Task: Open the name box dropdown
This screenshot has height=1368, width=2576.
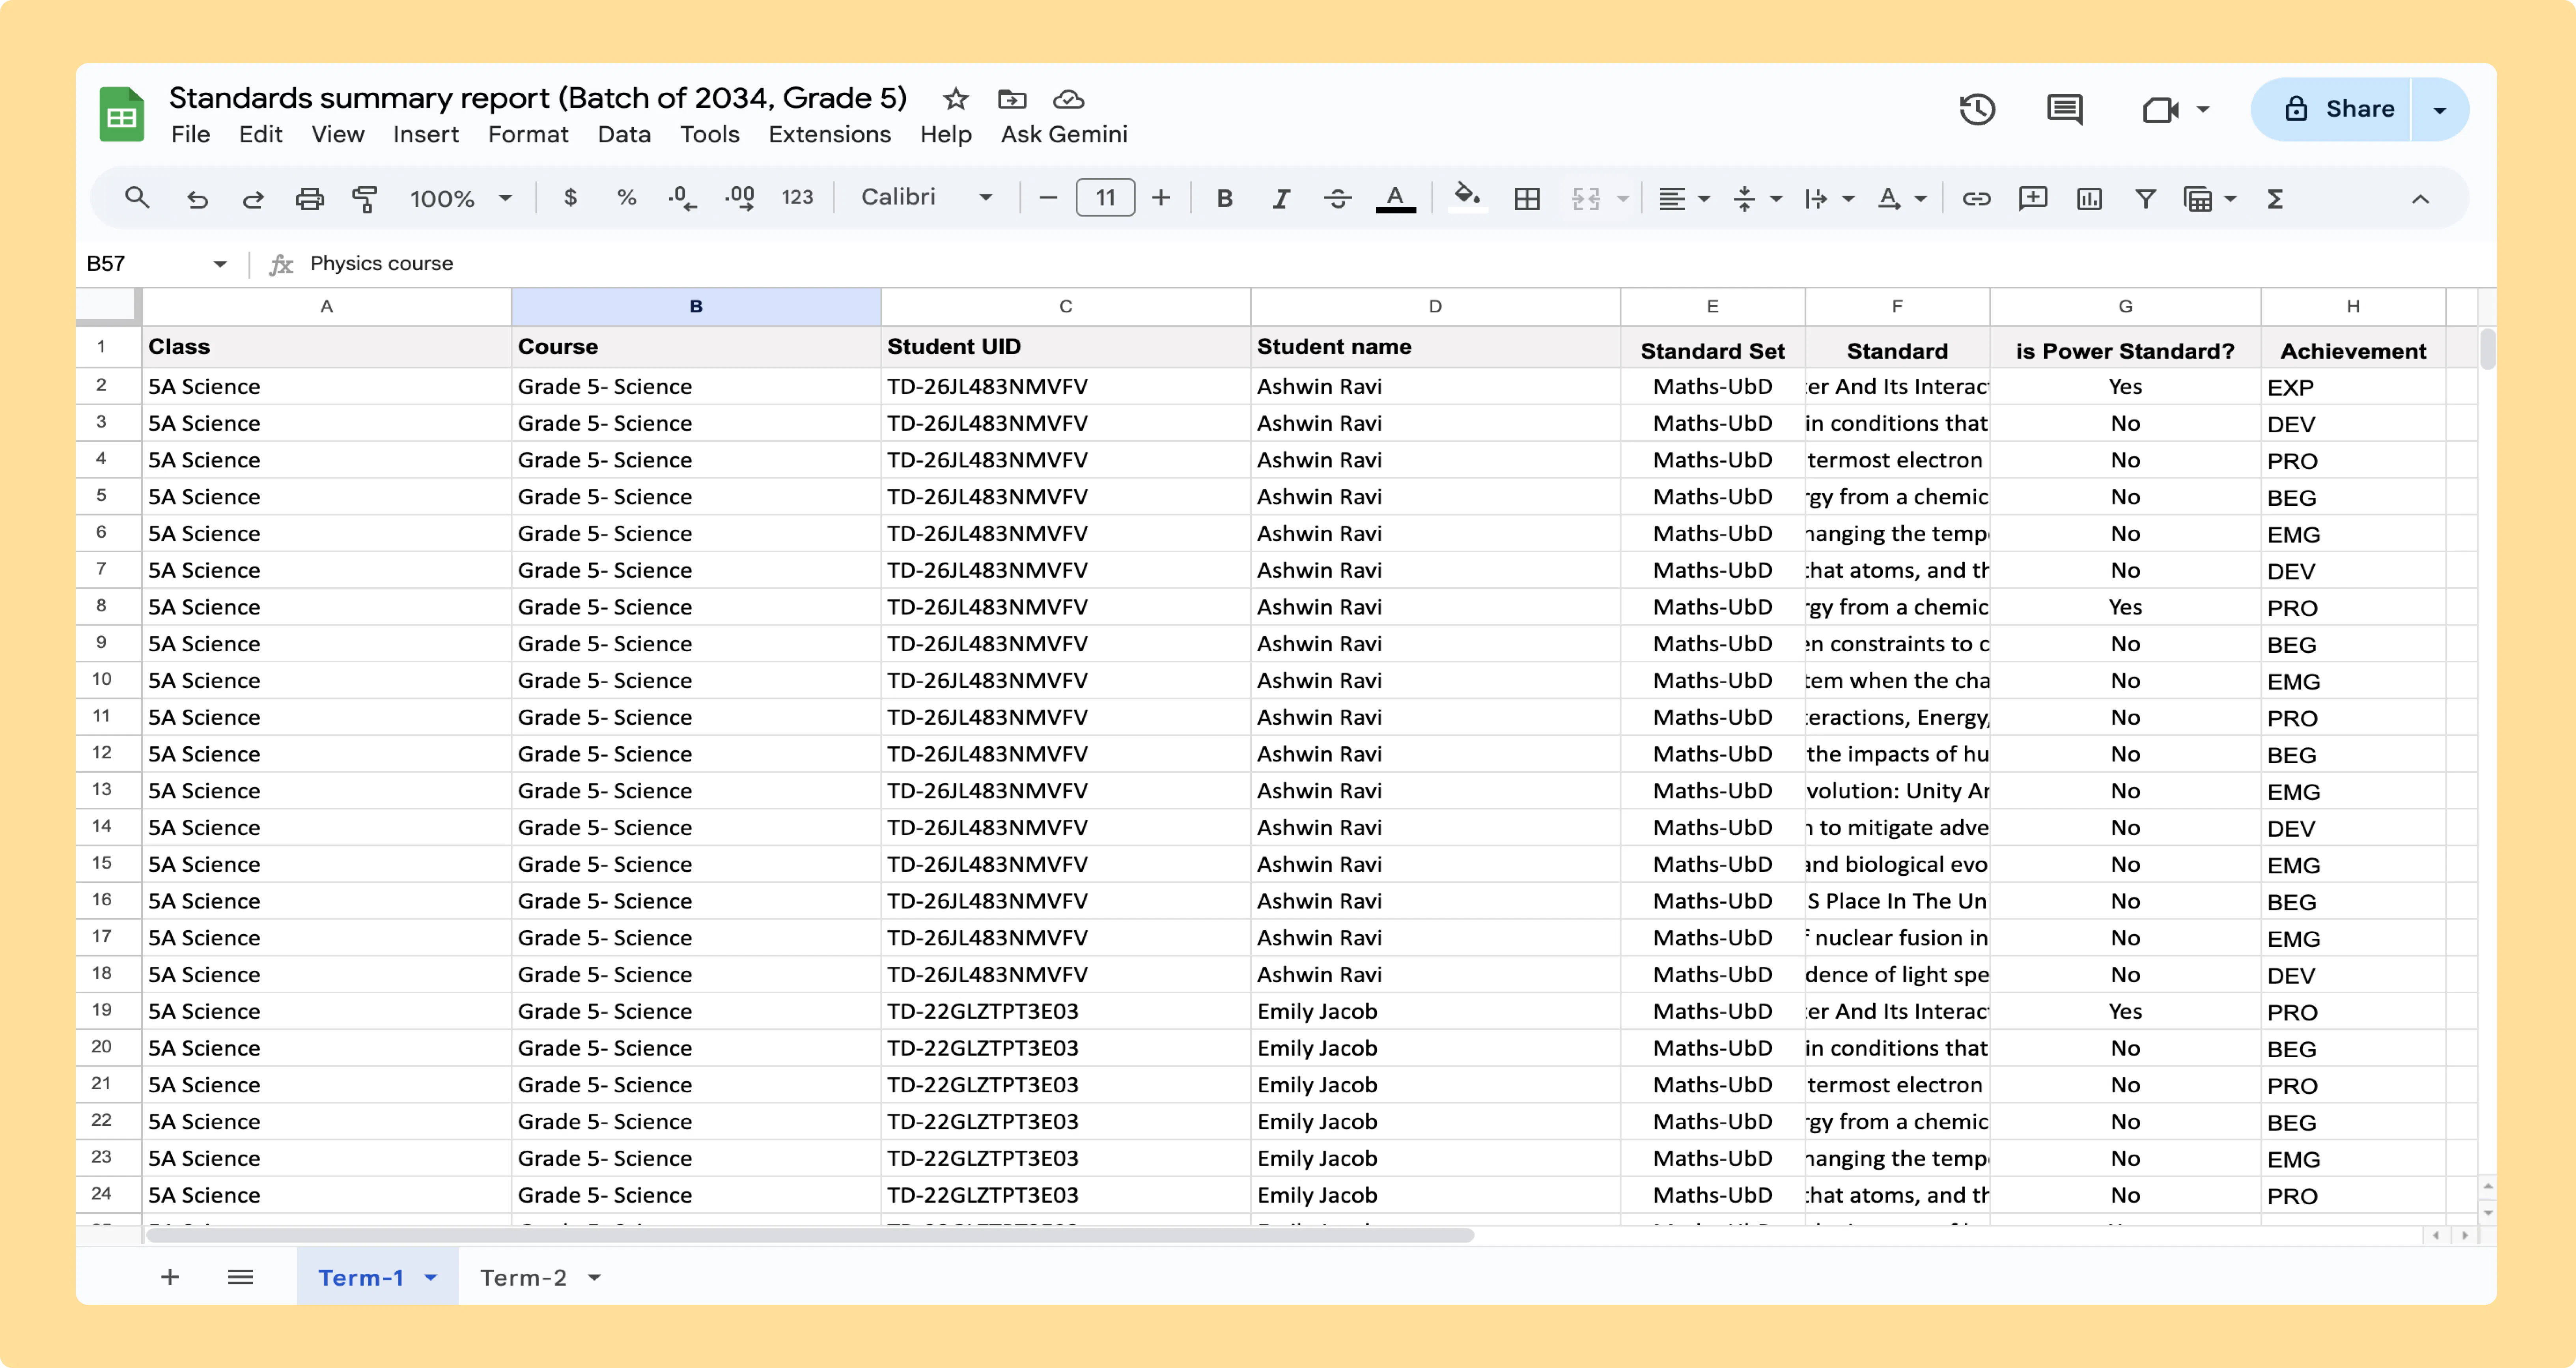Action: [220, 264]
